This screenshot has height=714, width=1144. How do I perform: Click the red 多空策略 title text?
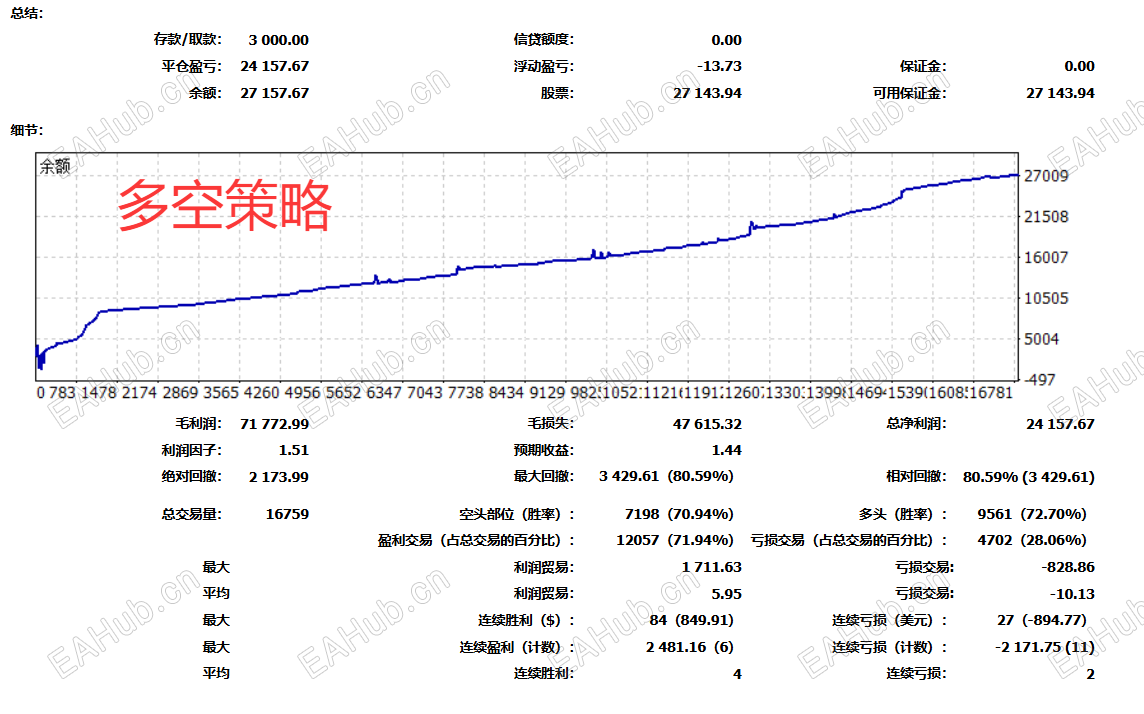pos(225,206)
